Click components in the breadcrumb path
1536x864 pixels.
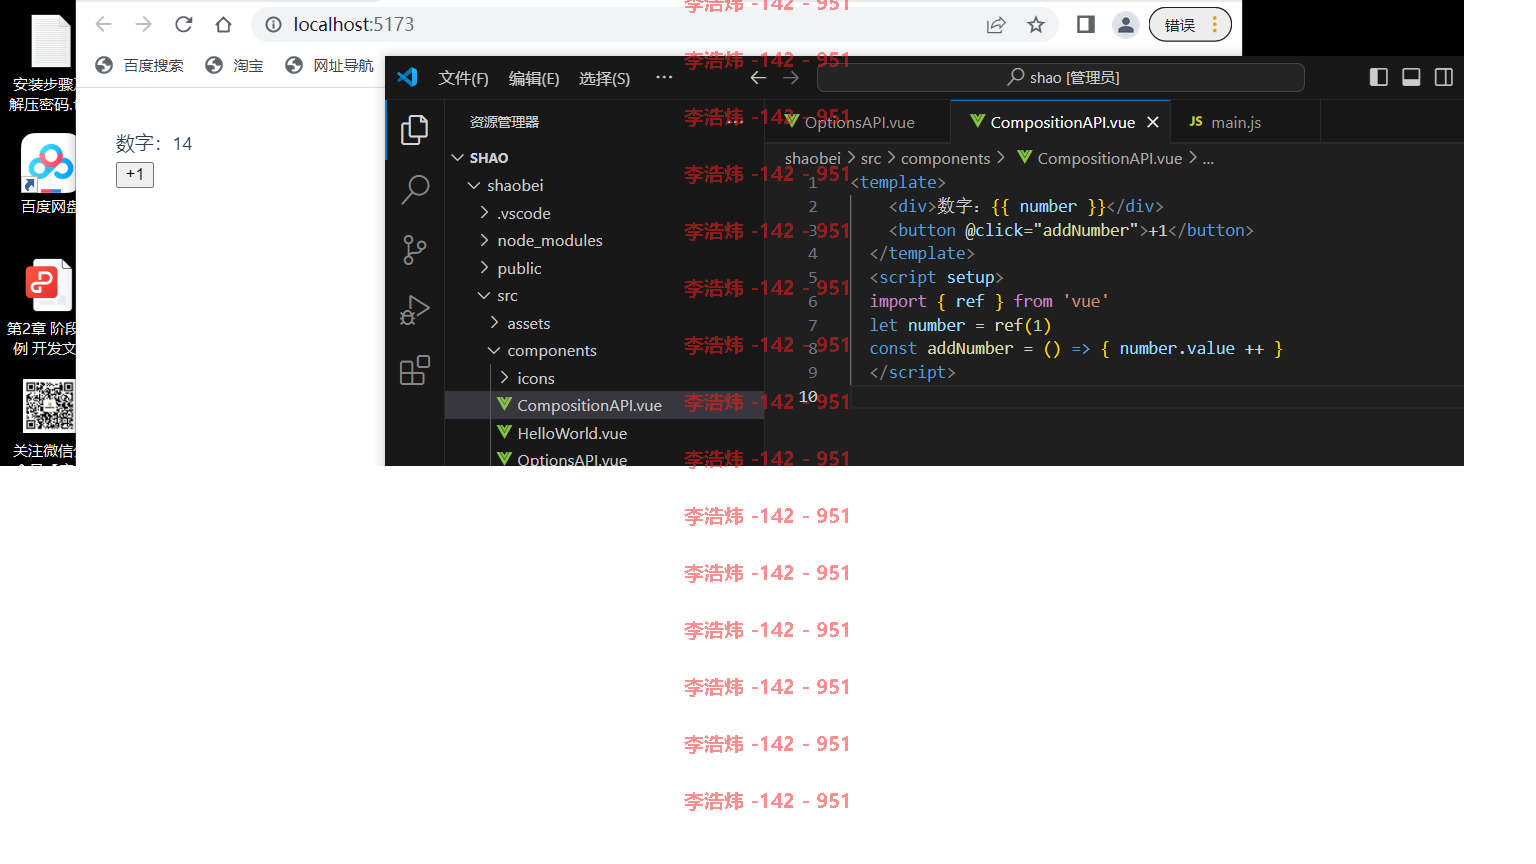[x=945, y=158]
